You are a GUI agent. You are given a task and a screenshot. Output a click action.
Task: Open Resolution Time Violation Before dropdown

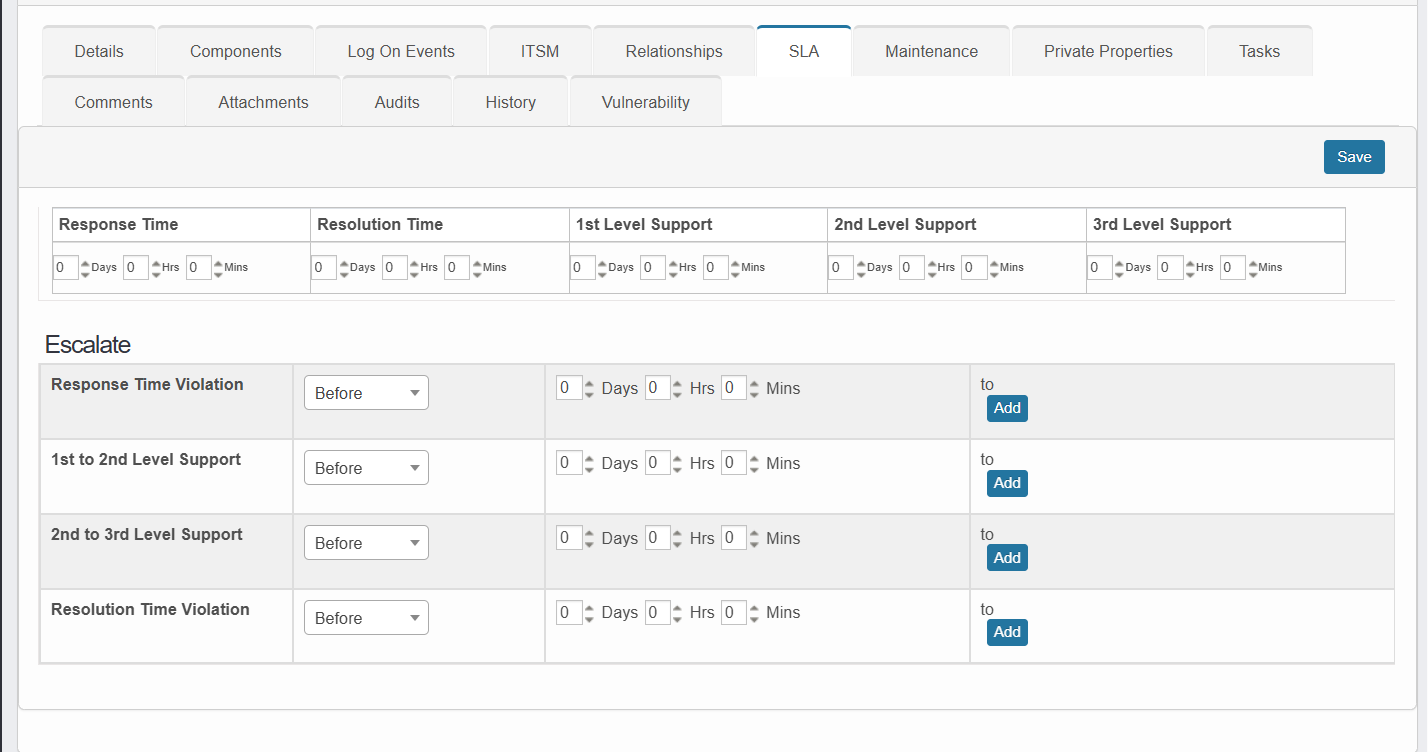[366, 618]
